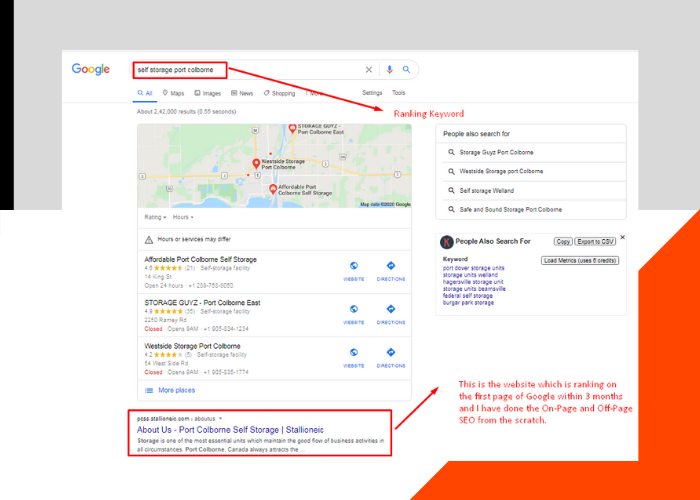Click the Keywords Everywhere K logo
Viewport: 700px width, 500px height.
(447, 242)
